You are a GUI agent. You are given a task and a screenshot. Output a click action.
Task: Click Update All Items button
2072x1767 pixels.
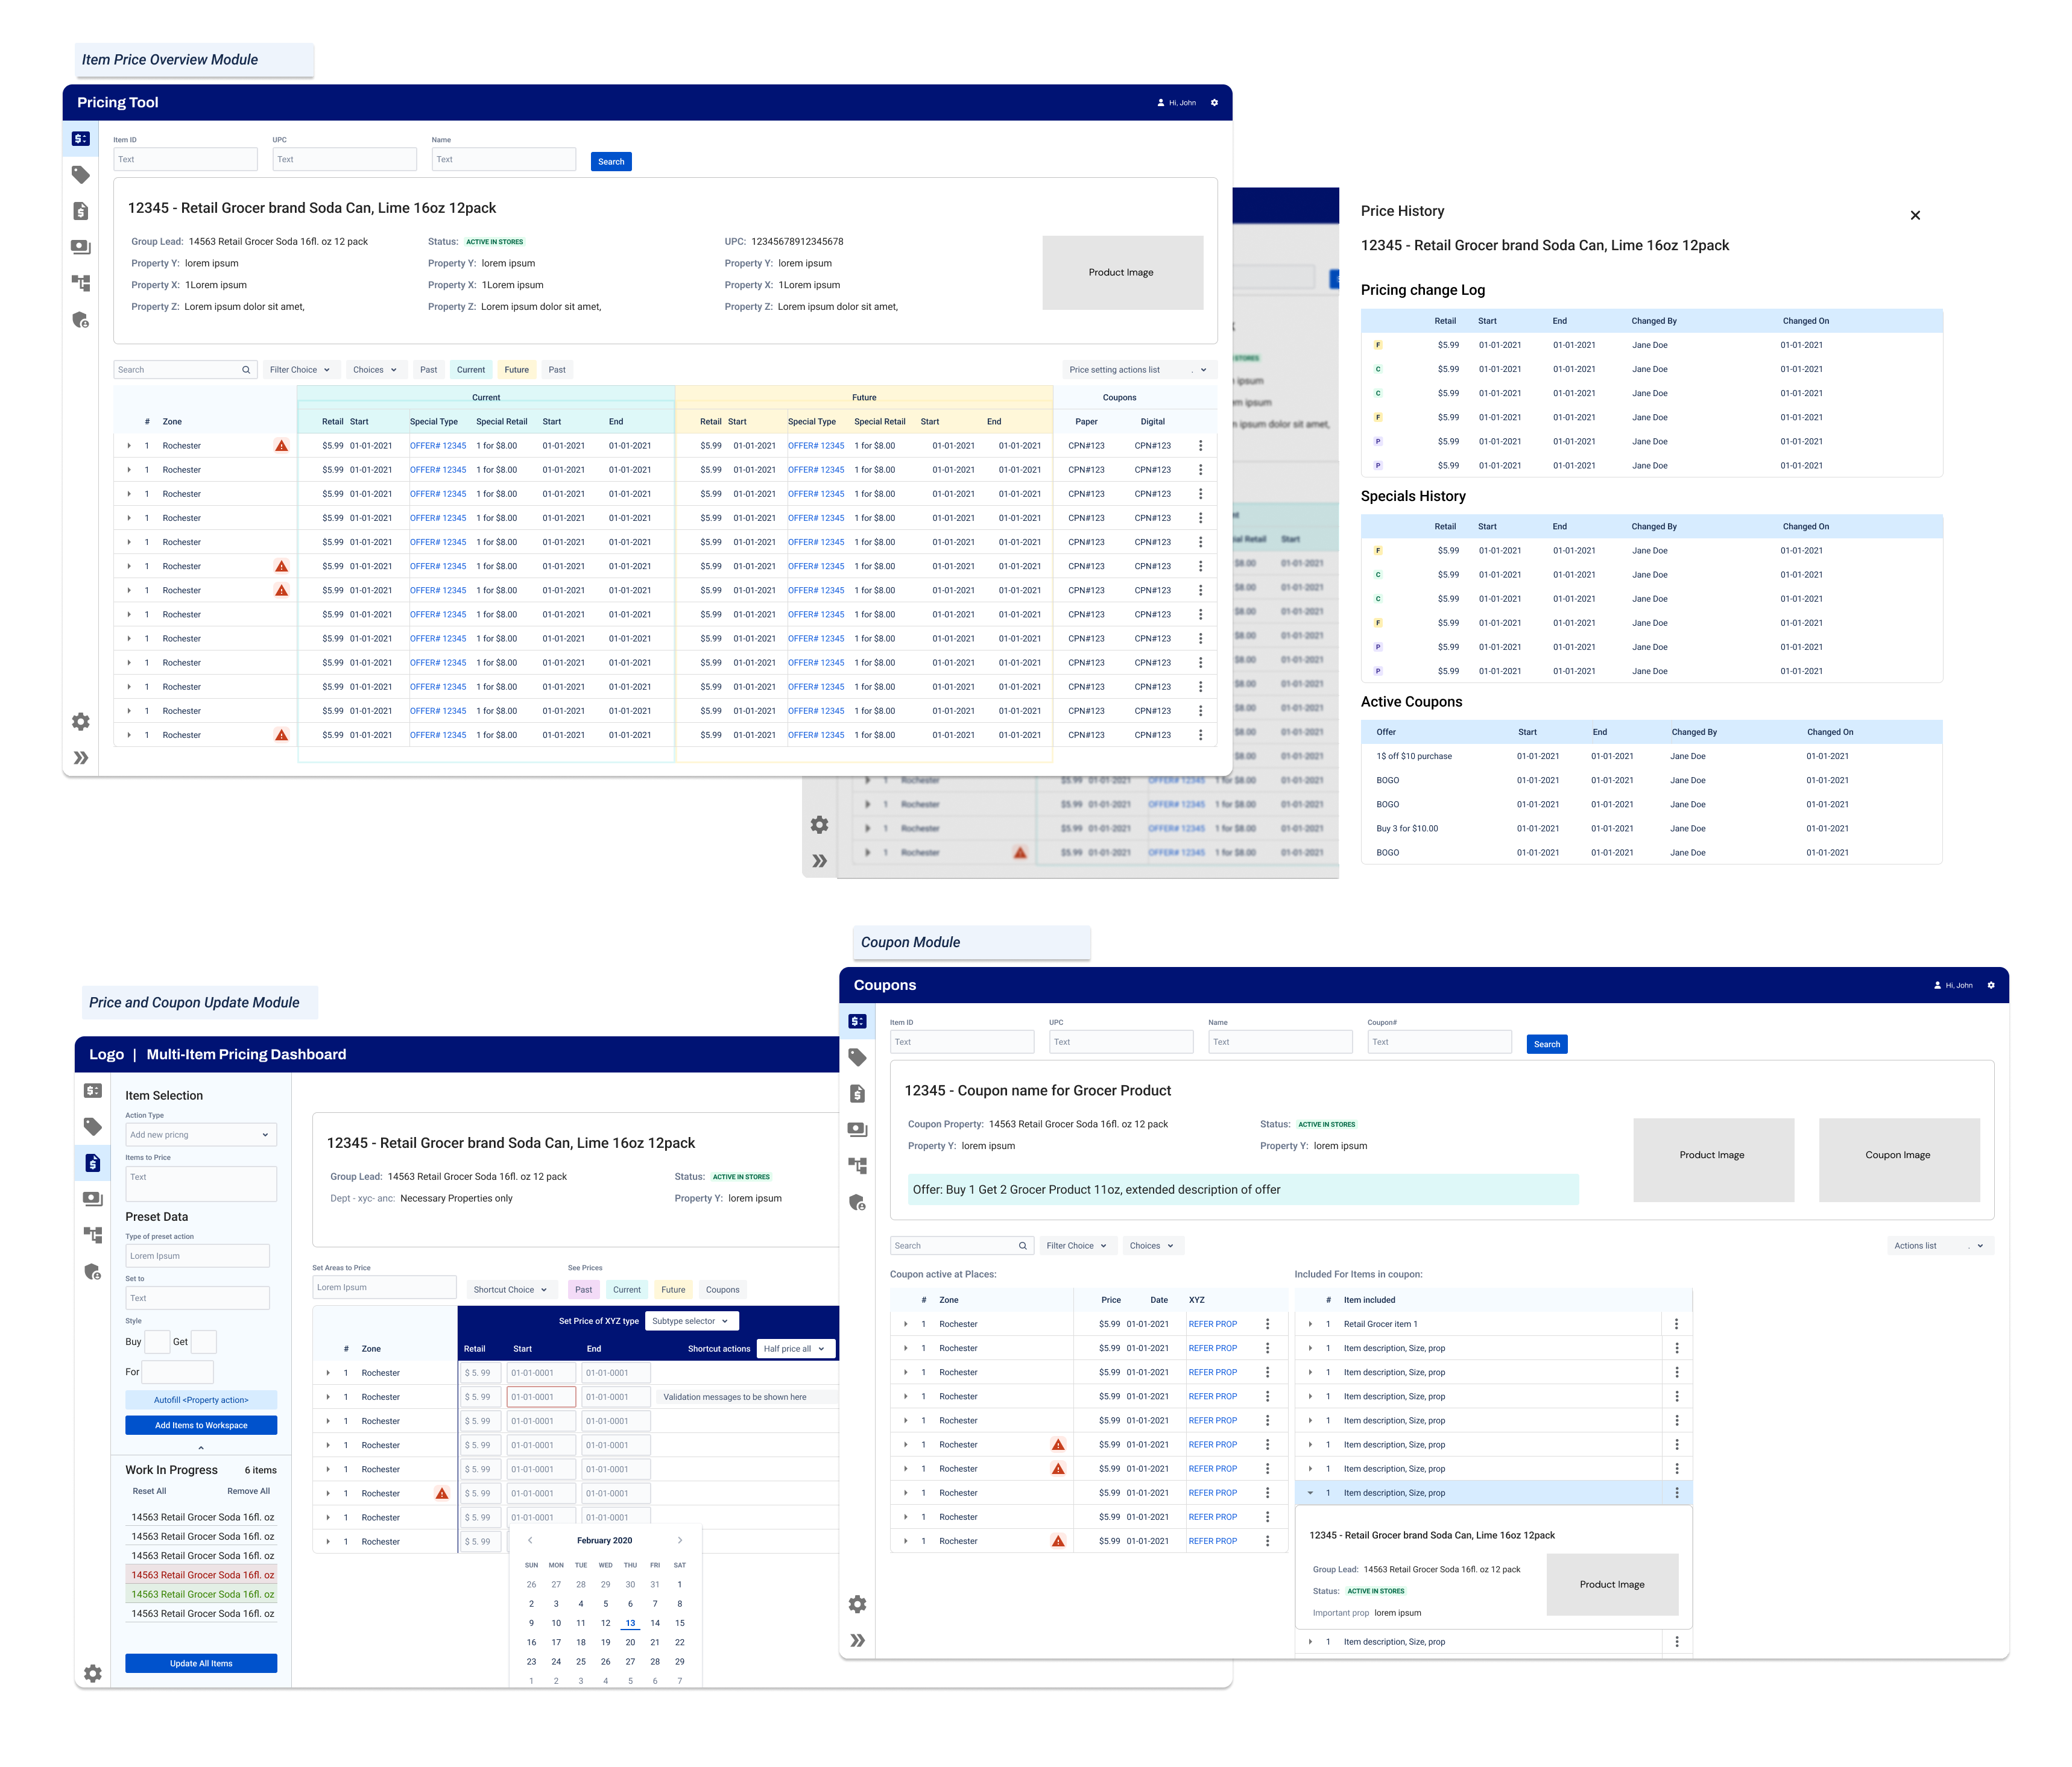point(201,1664)
